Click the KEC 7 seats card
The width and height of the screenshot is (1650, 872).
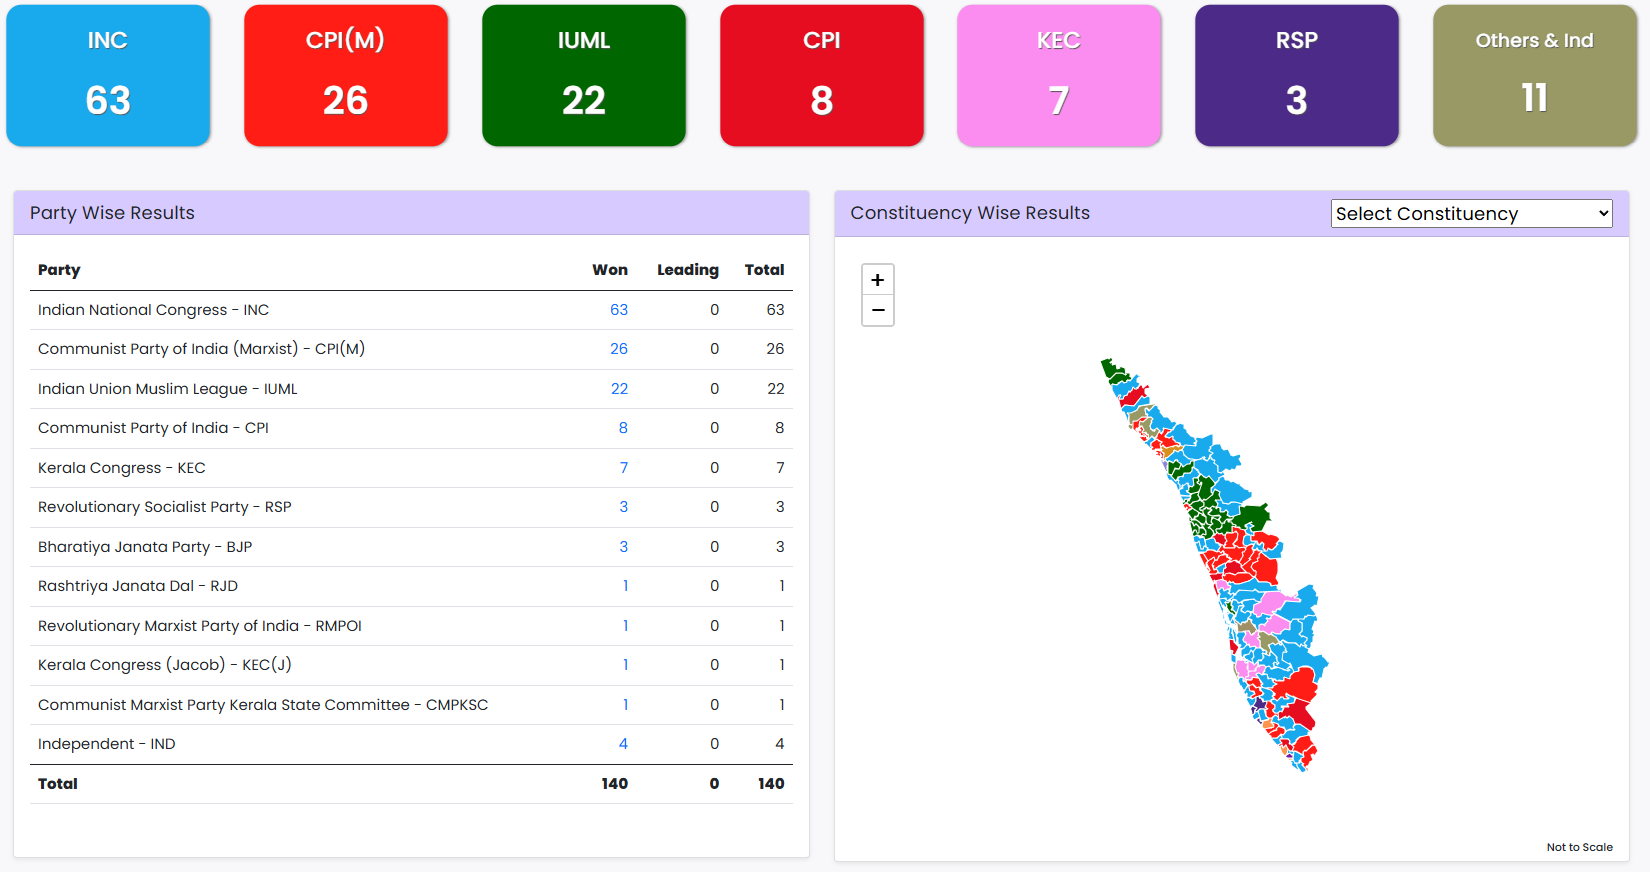point(1059,75)
